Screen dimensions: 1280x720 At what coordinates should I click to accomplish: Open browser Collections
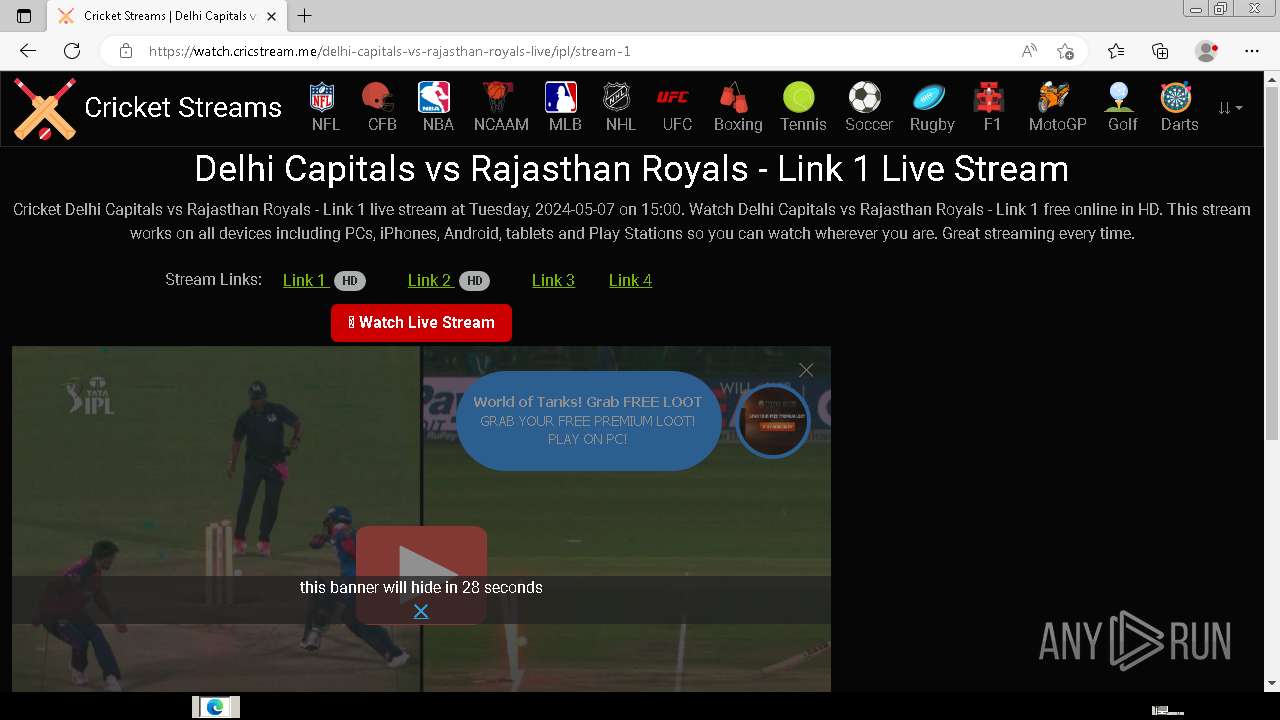point(1160,51)
